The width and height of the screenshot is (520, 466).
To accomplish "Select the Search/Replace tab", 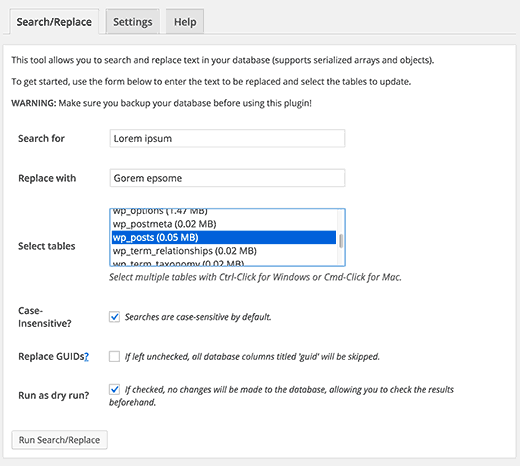I will click(x=54, y=22).
